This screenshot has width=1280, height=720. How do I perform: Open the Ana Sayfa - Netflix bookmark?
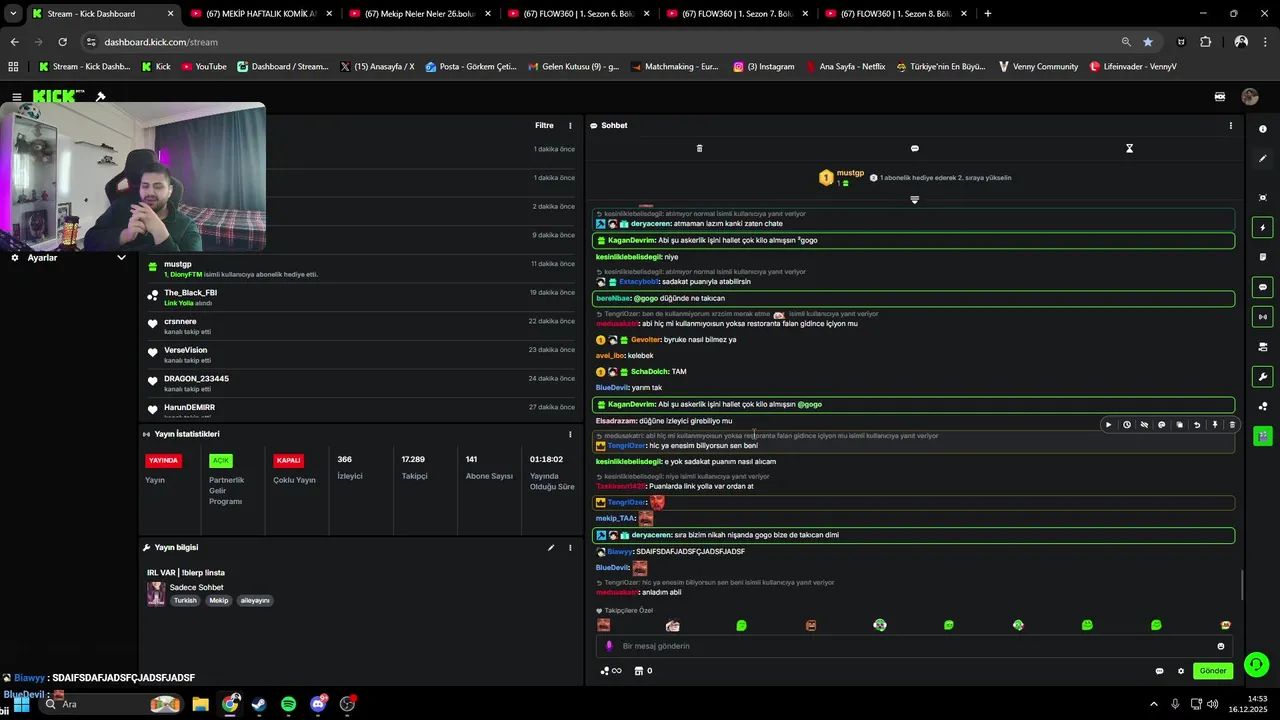pos(846,67)
